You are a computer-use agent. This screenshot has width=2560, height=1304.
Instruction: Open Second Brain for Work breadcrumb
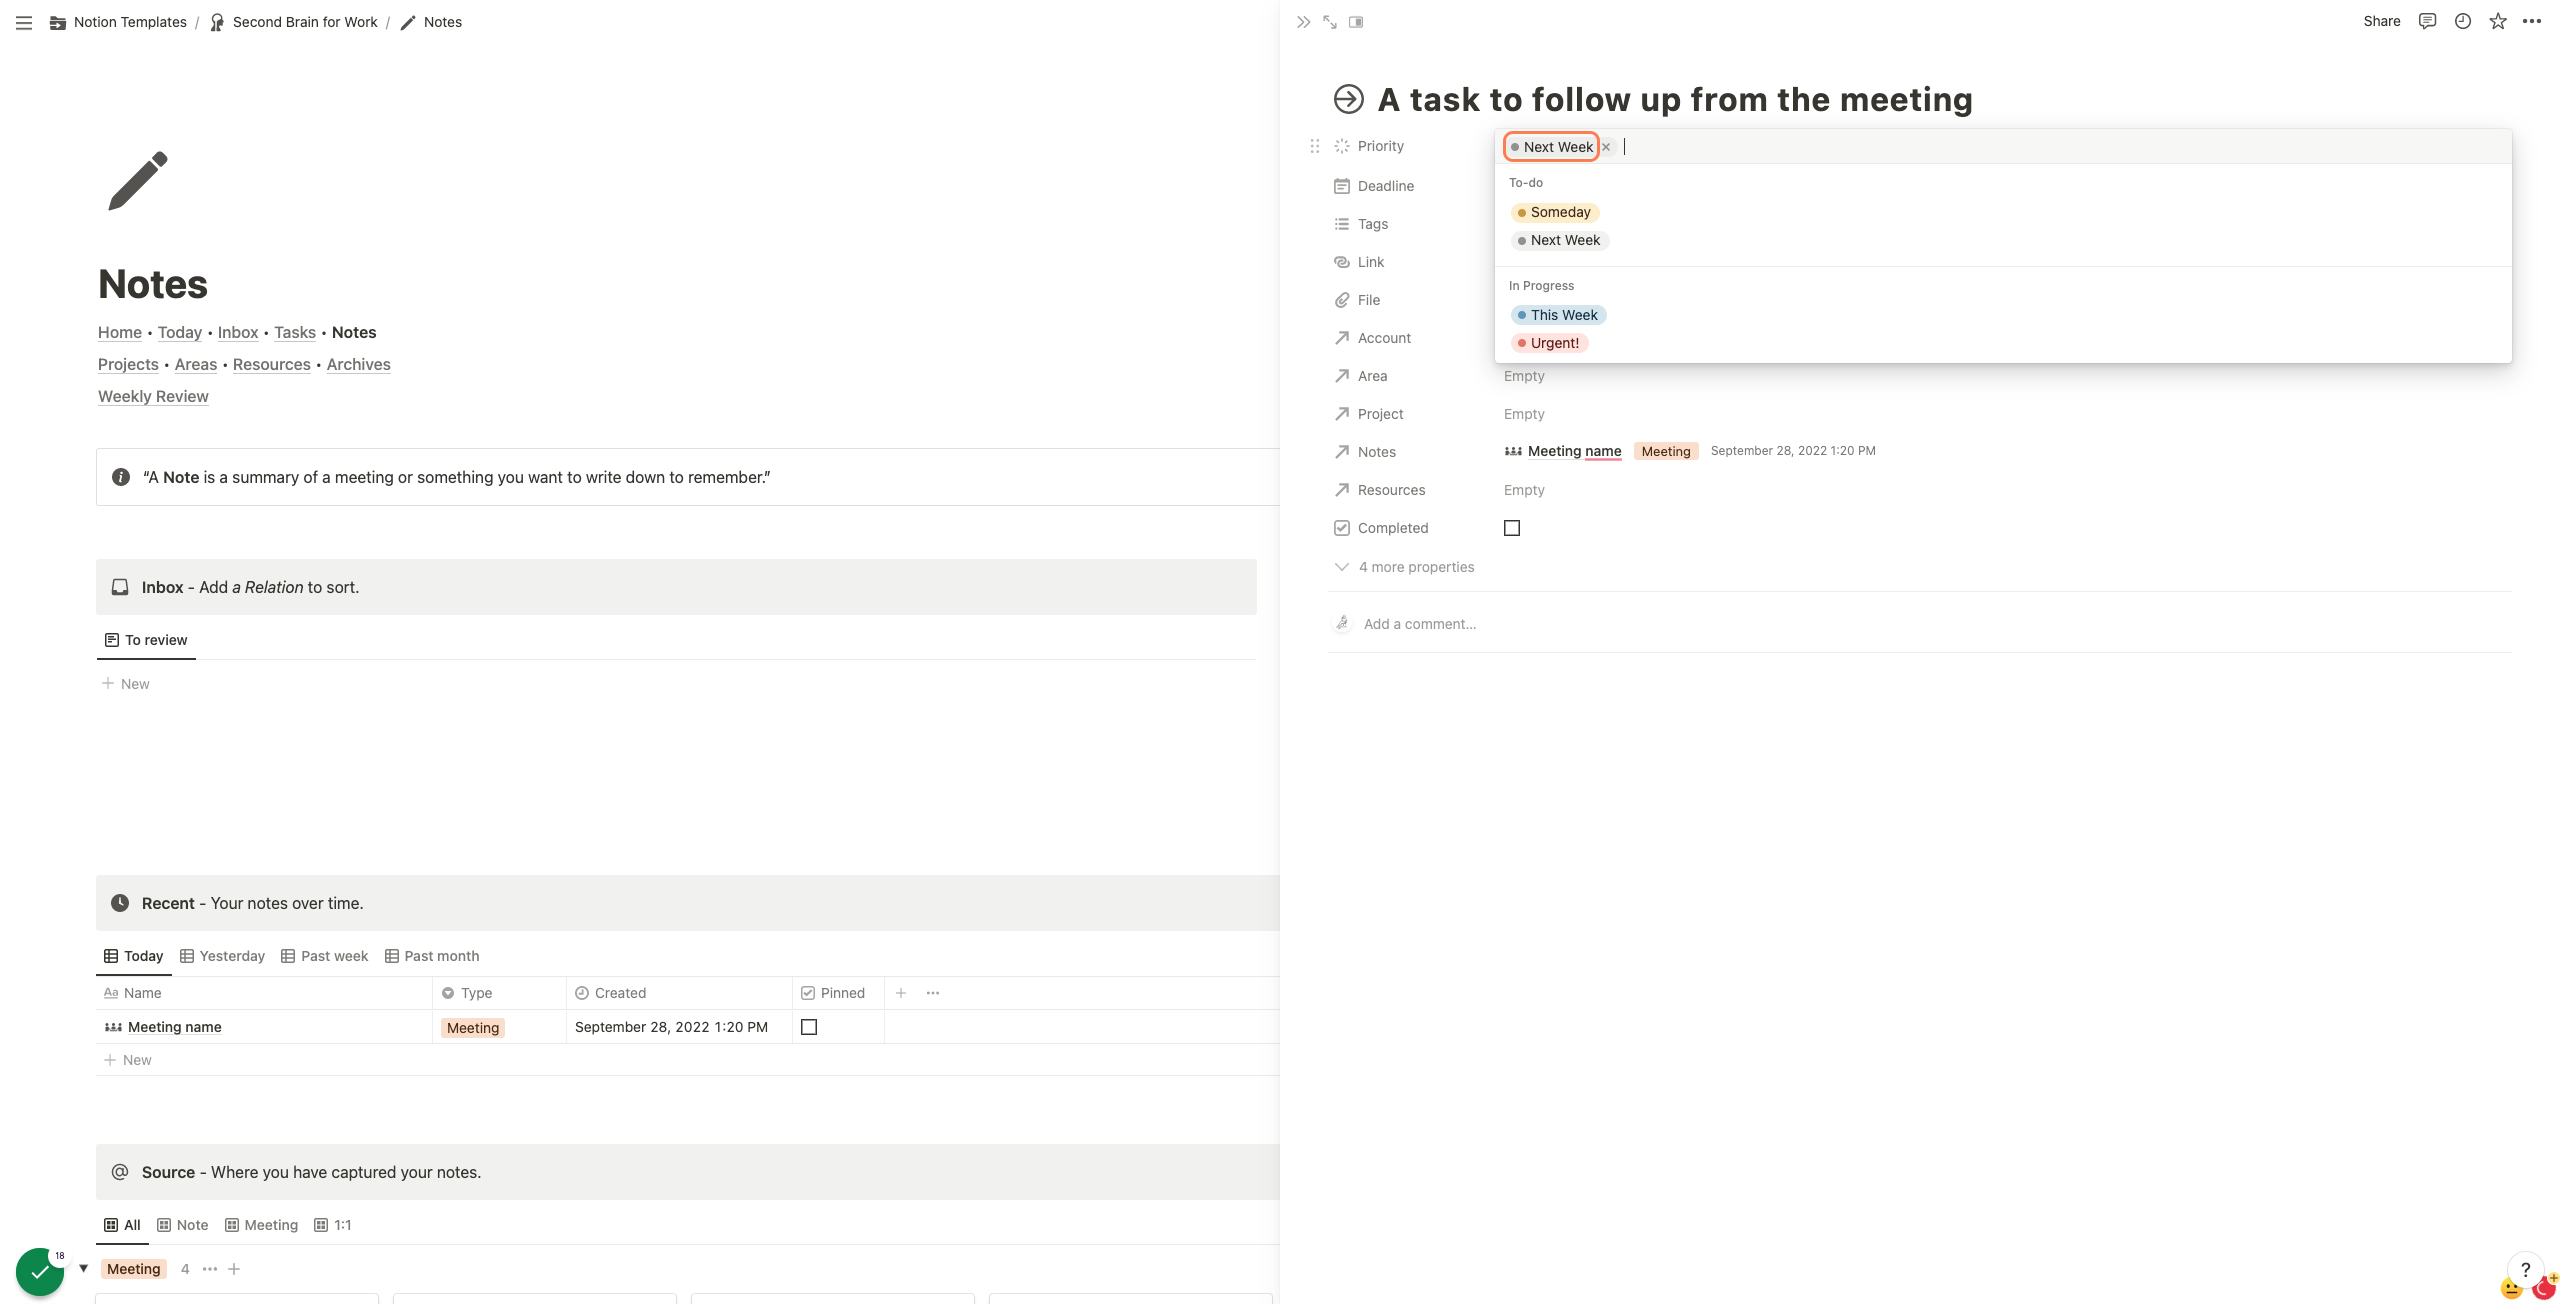(x=294, y=22)
